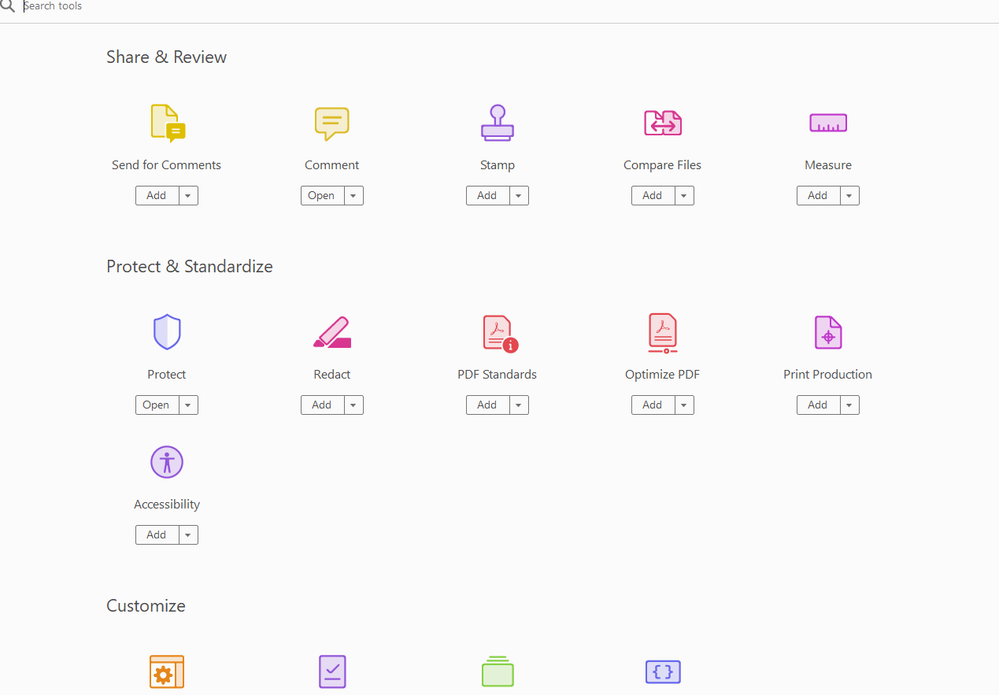The width and height of the screenshot is (999, 695).
Task: Open the Redact dropdown arrow
Action: [x=354, y=405]
